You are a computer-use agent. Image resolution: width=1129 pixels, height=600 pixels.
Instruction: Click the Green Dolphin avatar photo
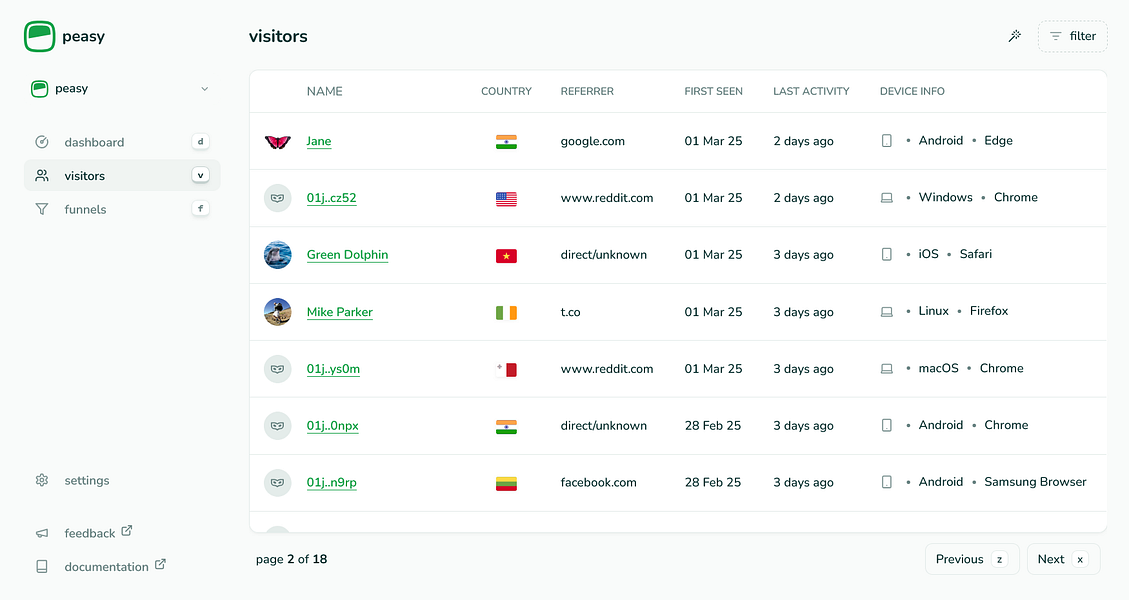[277, 255]
